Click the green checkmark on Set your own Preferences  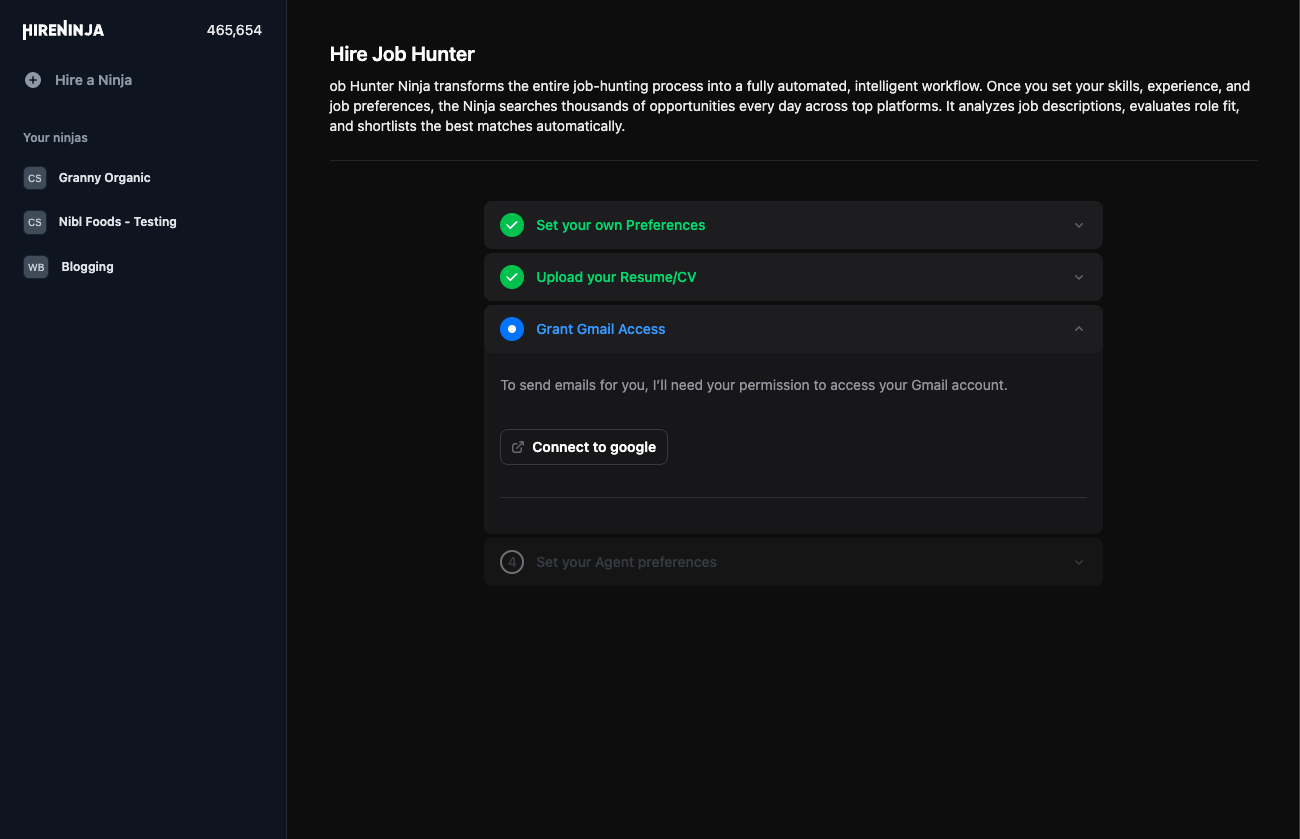[x=512, y=225]
